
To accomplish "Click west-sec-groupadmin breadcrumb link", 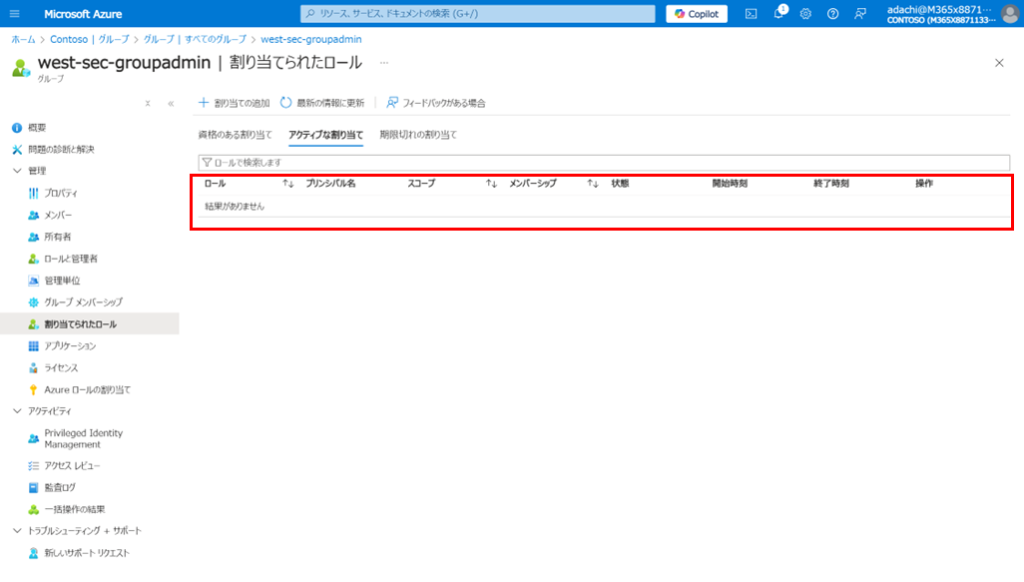I will (x=311, y=39).
